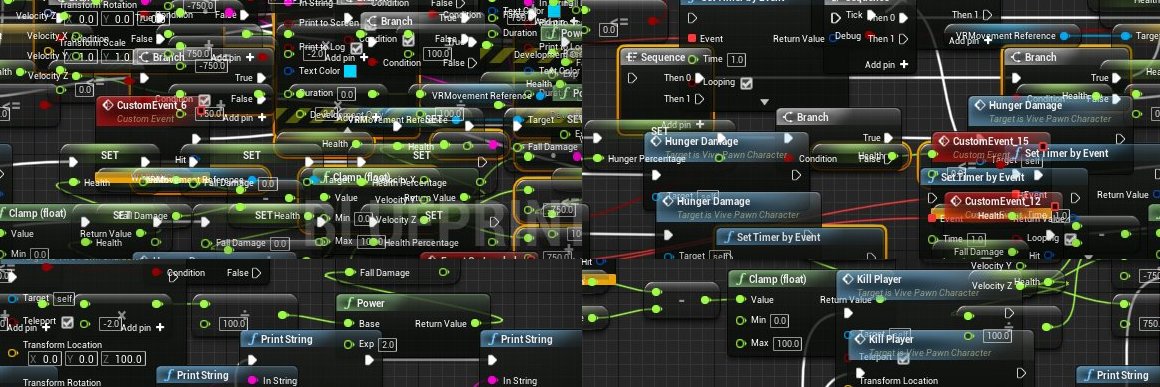
Task: Select the subtract node left of Clamp (float)
Action: click(x=681, y=300)
